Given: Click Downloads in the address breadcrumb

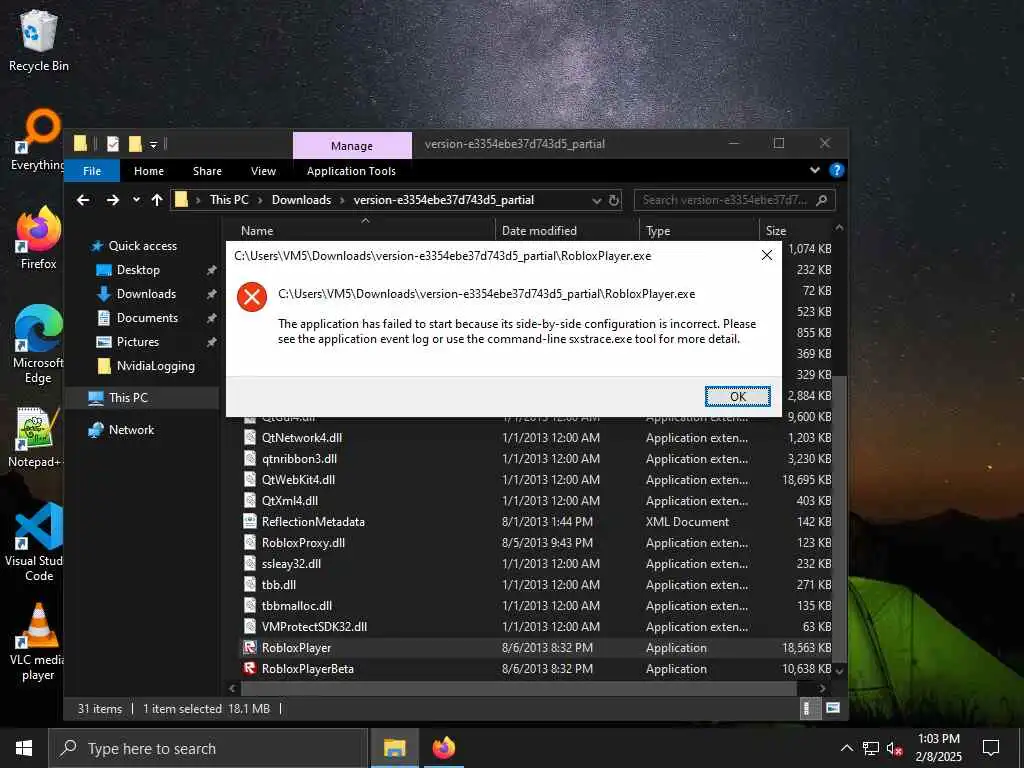Looking at the screenshot, I should pyautogui.click(x=301, y=200).
